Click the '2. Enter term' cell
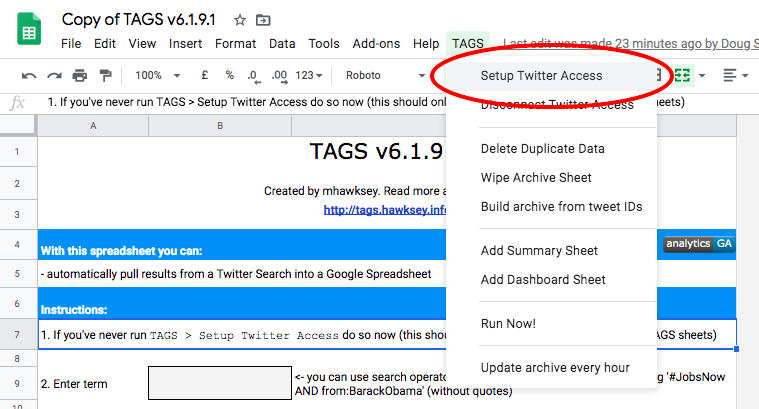This screenshot has width=759, height=409. click(x=93, y=383)
